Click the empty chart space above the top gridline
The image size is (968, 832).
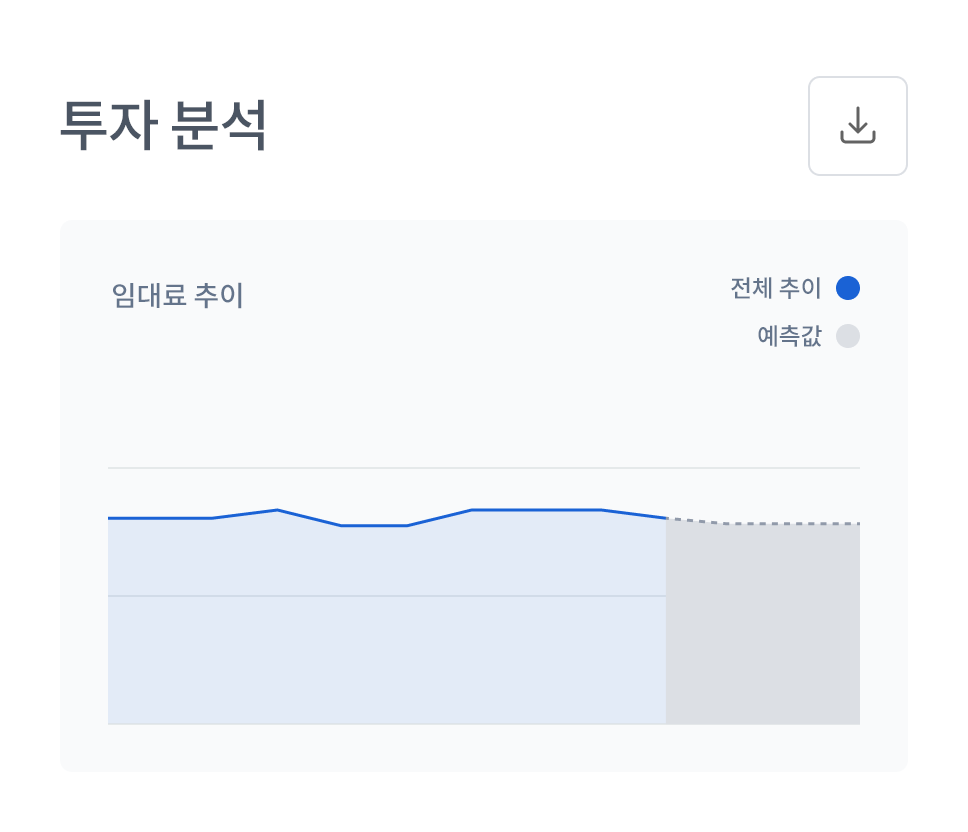(x=484, y=410)
